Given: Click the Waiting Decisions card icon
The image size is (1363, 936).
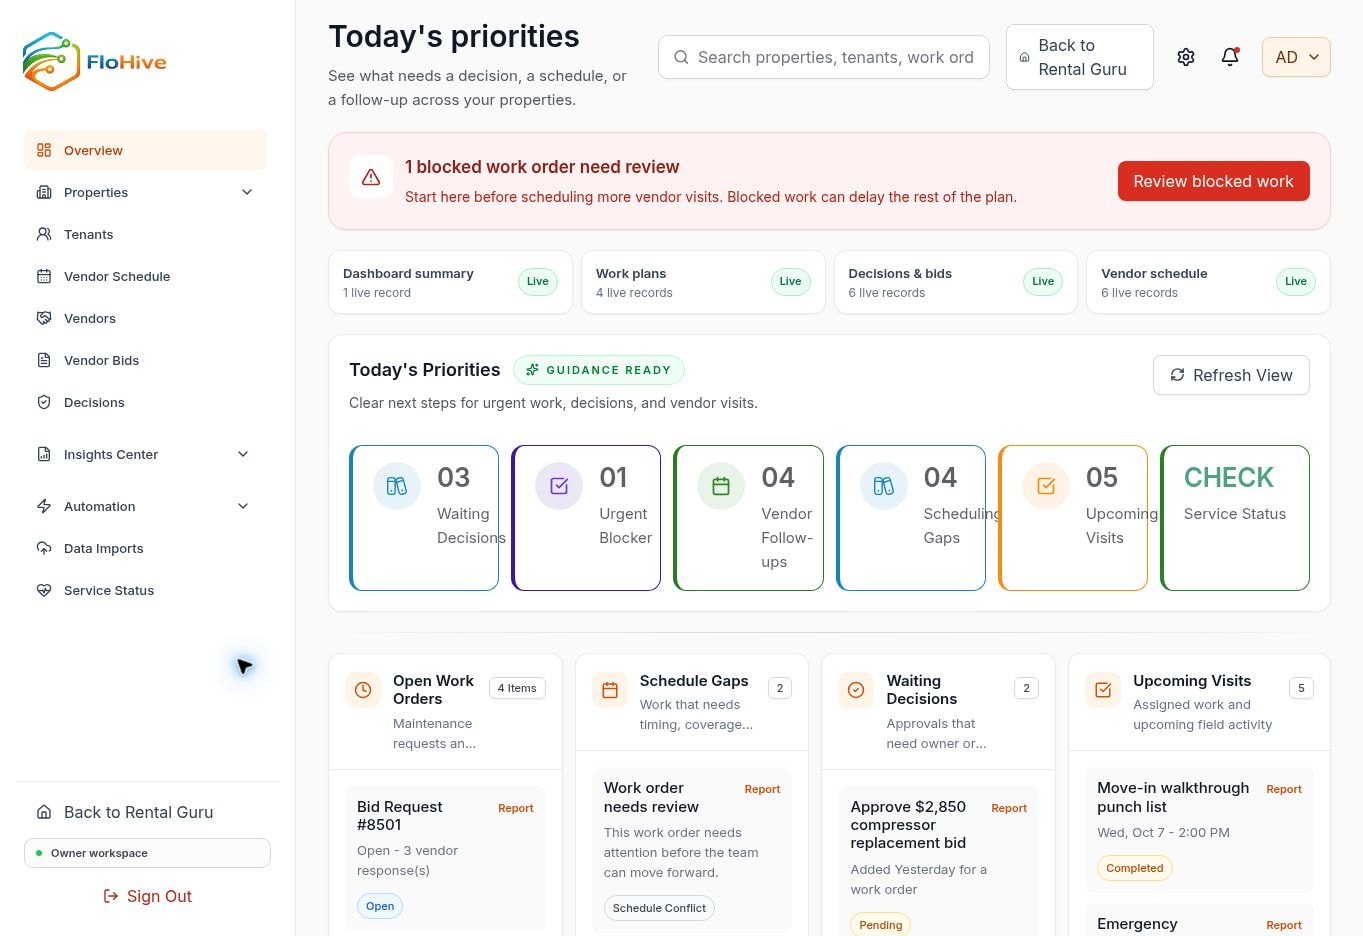Looking at the screenshot, I should (x=397, y=486).
